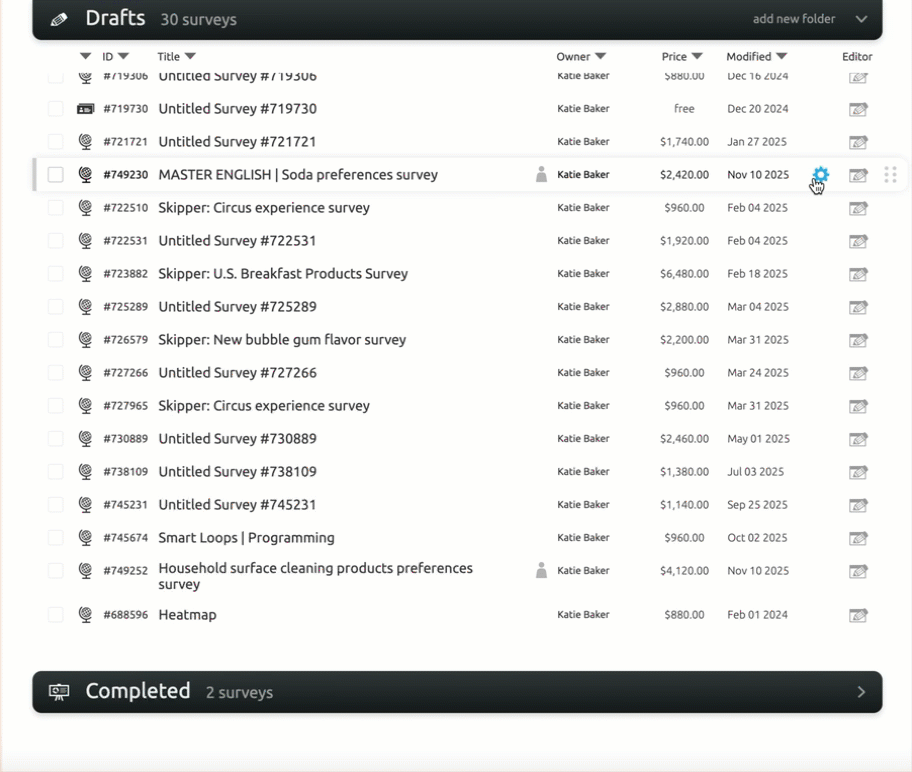The image size is (912, 772).
Task: Check the box next to Heatmap survey
Action: (x=56, y=615)
